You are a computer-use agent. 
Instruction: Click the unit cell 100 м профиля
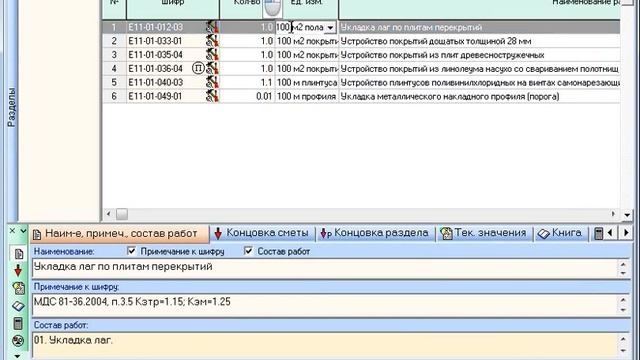click(x=307, y=96)
